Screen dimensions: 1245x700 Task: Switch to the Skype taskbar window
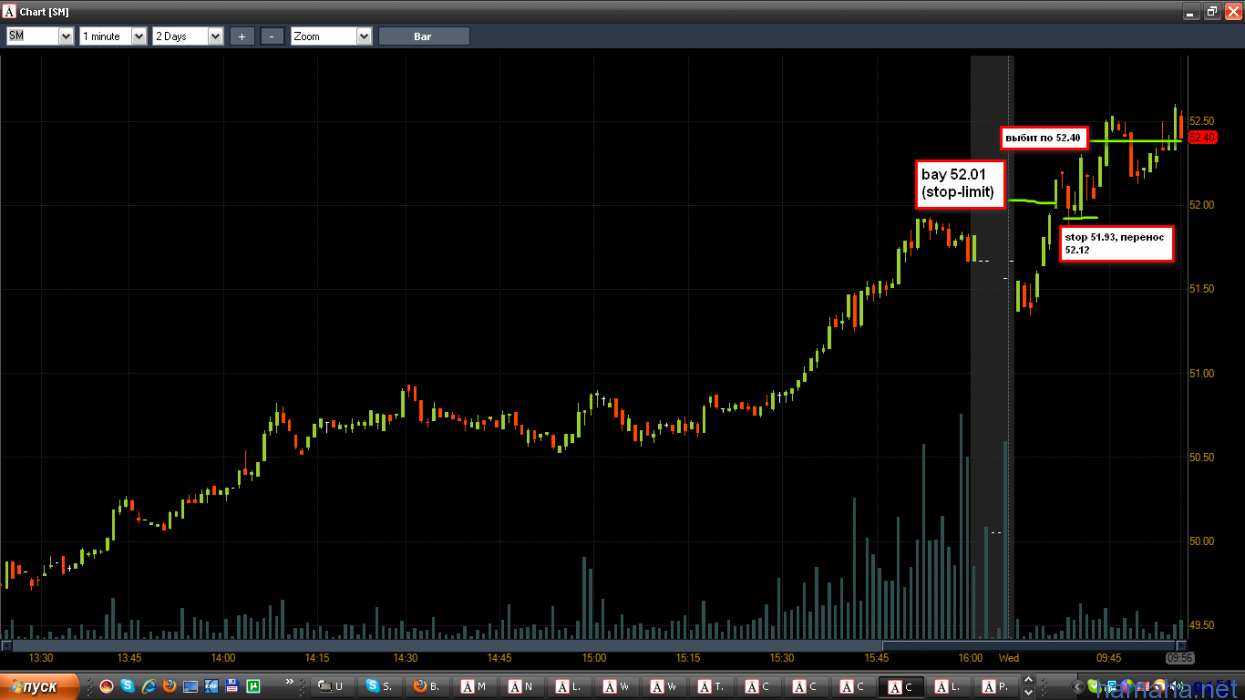click(x=380, y=687)
